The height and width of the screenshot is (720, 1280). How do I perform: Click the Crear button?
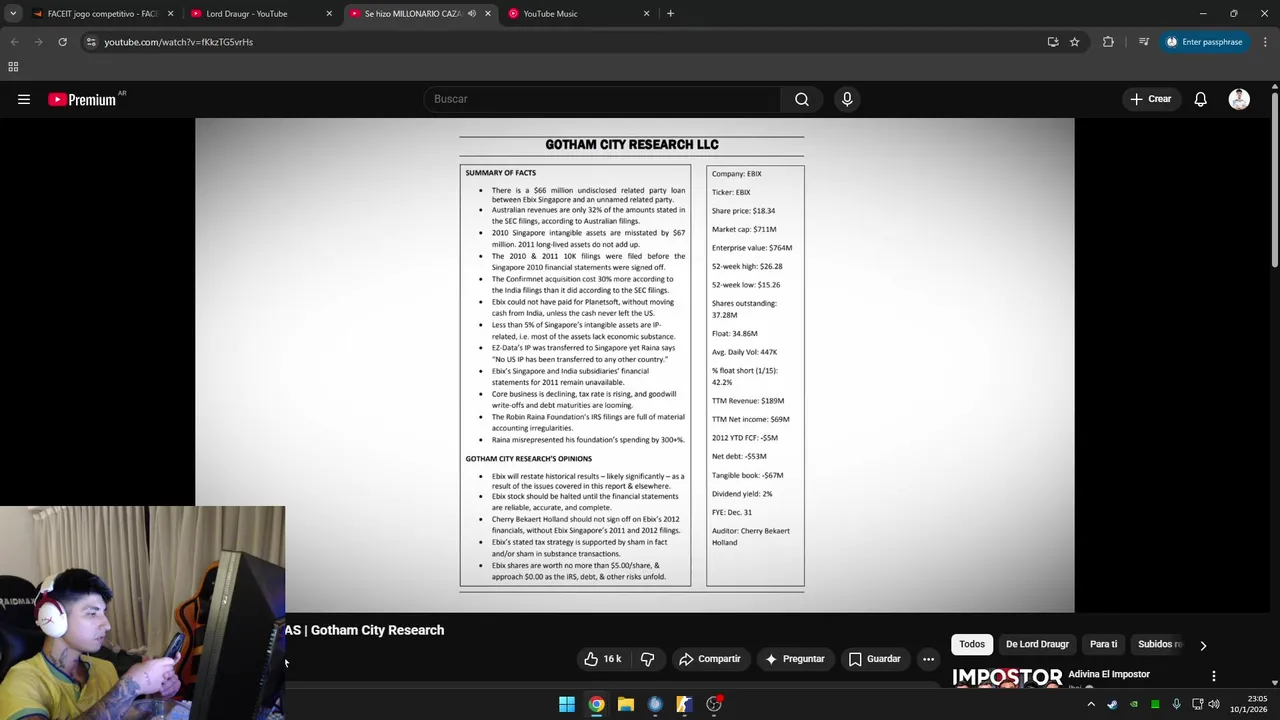tap(1150, 99)
